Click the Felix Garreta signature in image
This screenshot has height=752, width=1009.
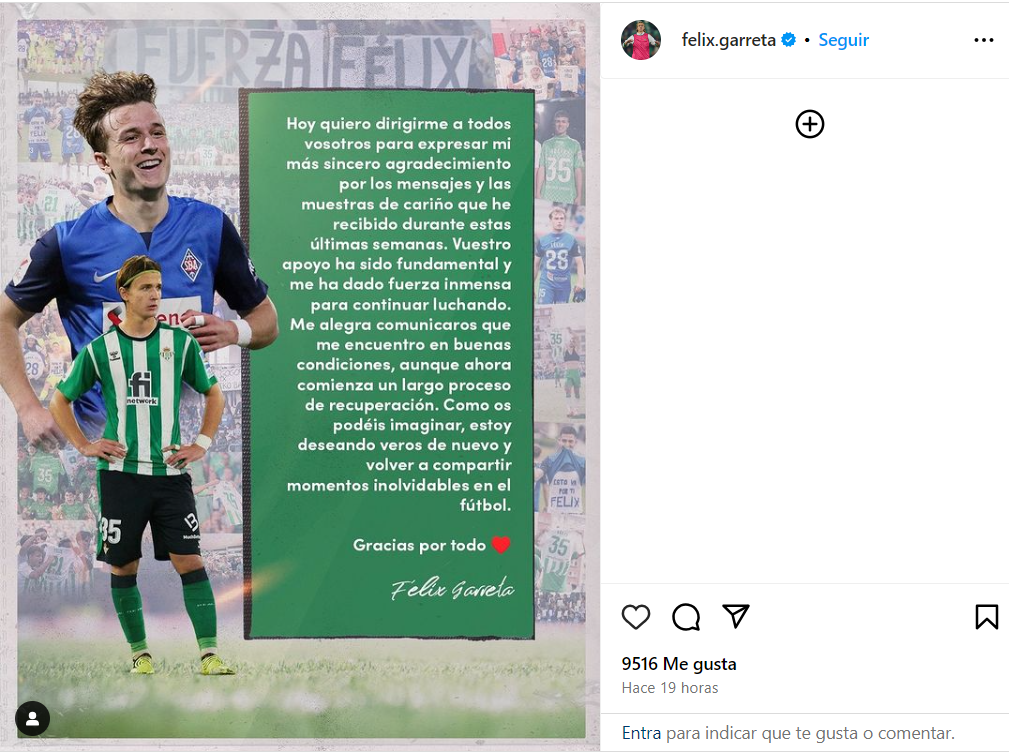(x=453, y=588)
